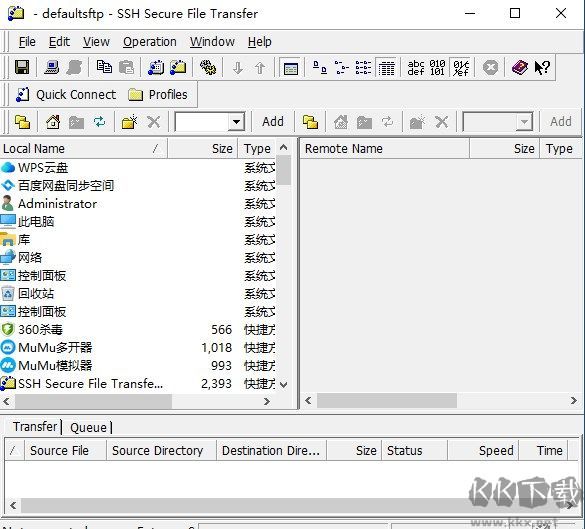This screenshot has width=585, height=529.
Task: Toggle the transfer view window icon
Action: click(291, 68)
